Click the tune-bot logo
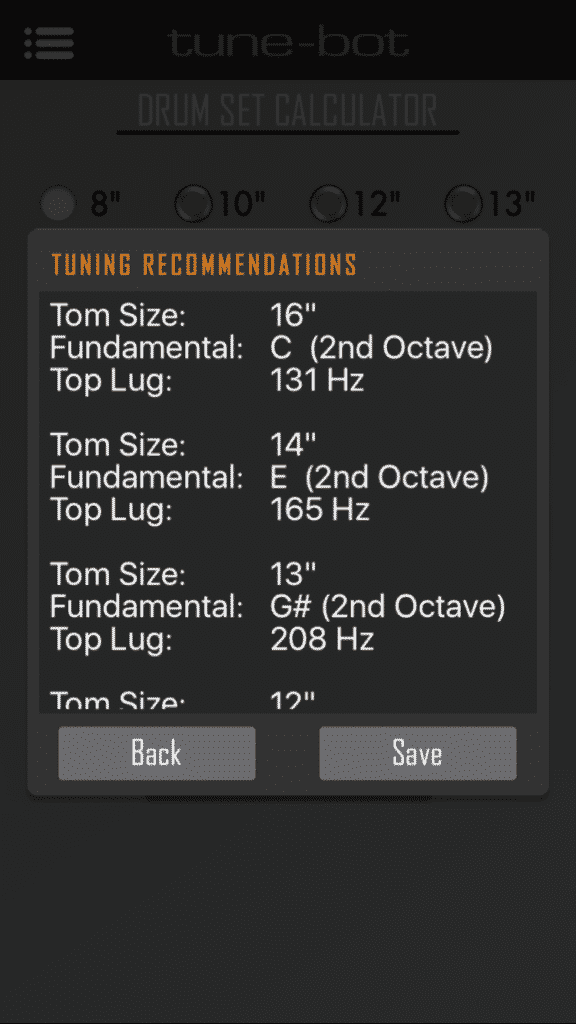Screen dimensions: 576x1024 288,43
